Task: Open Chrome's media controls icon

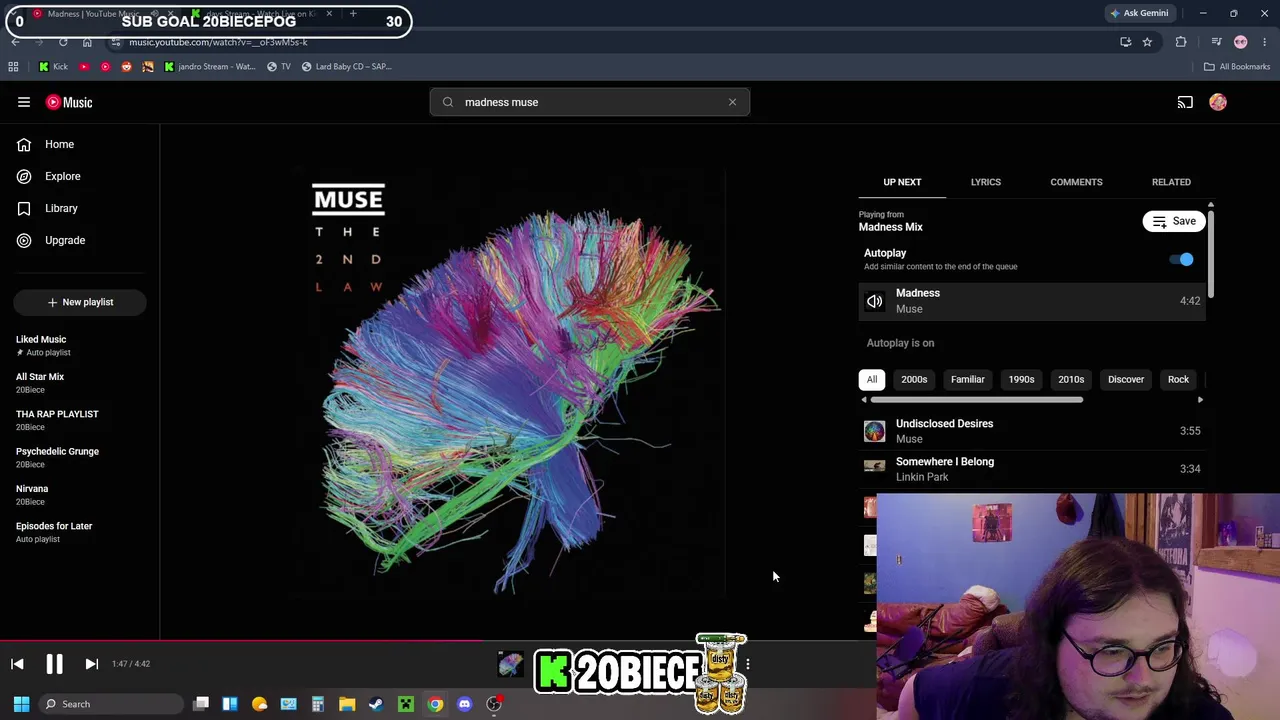Action: (1216, 42)
